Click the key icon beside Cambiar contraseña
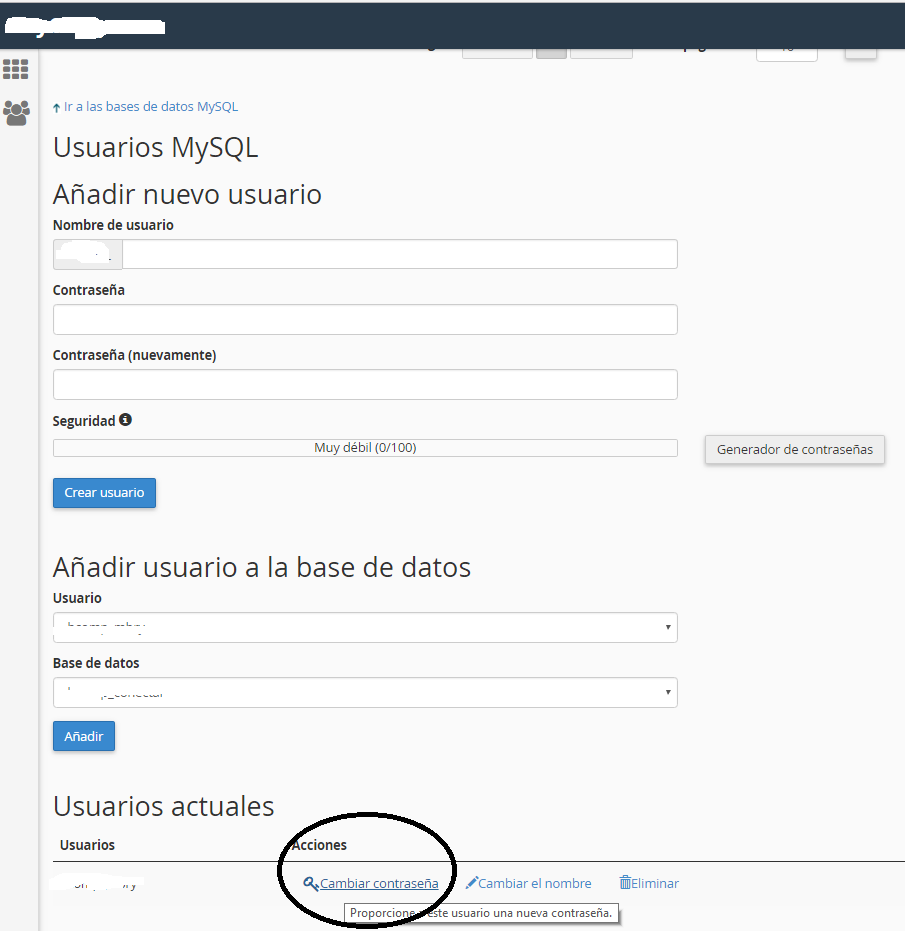The image size is (905, 931). click(x=311, y=884)
